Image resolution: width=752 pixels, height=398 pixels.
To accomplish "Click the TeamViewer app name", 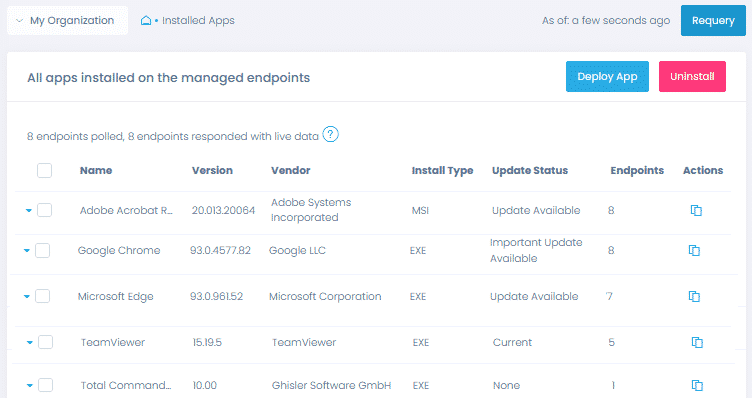I will coord(113,342).
